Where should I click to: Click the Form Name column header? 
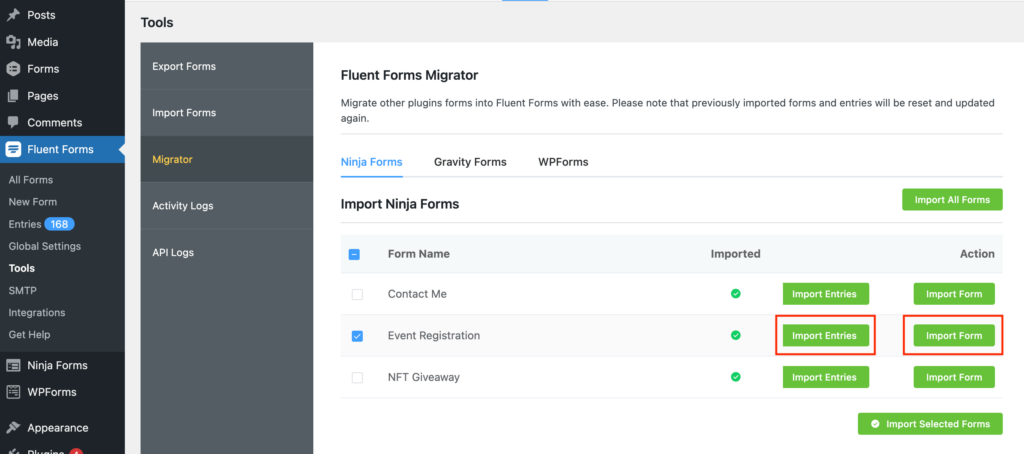tap(419, 253)
